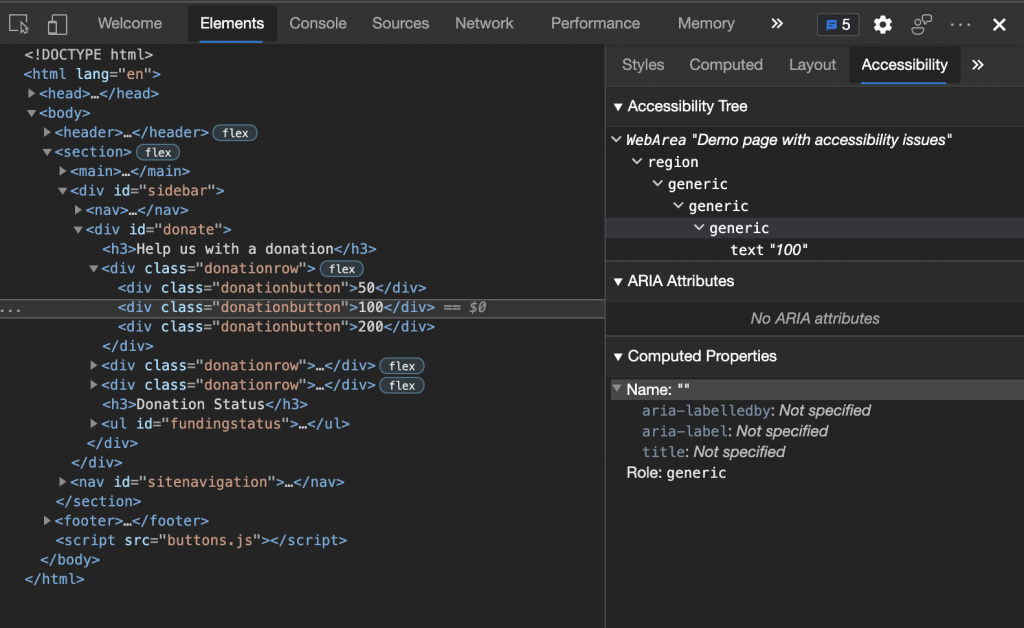Collapse the first donationrow div triangle
The width and height of the screenshot is (1024, 628).
coord(93,268)
